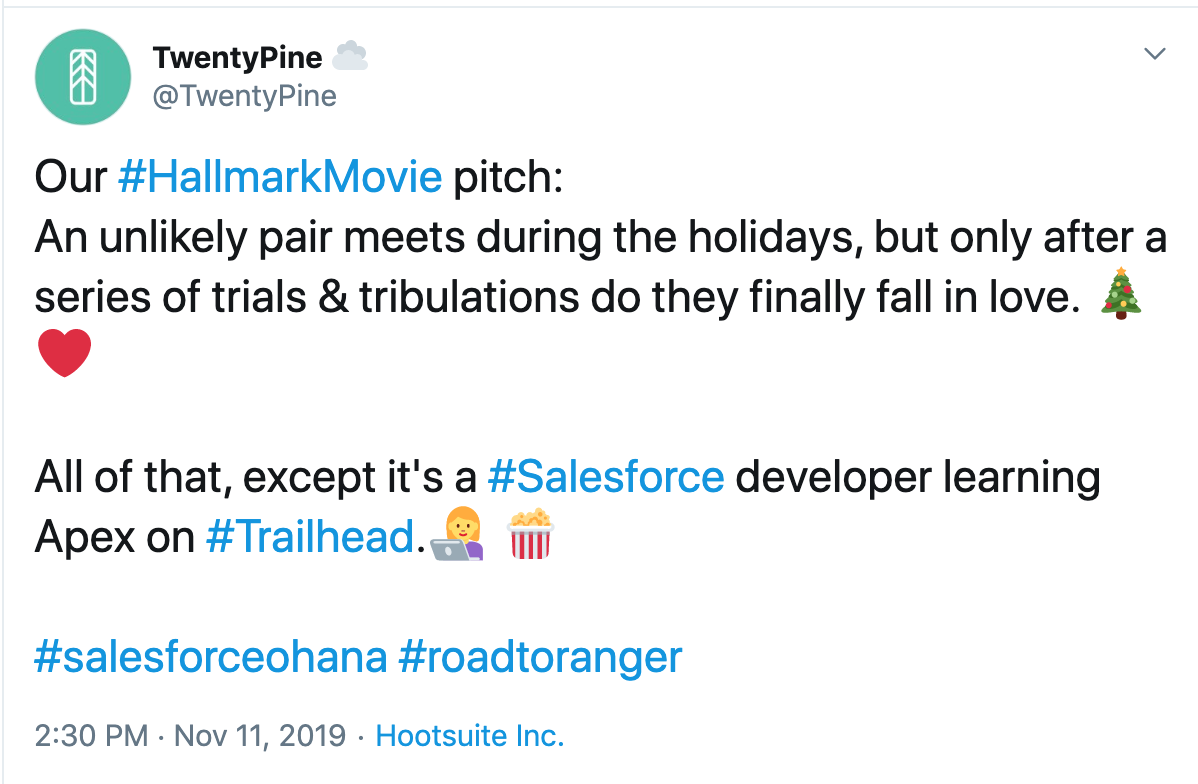
Task: Visit the #roadtoranger hashtag
Action: pos(540,657)
